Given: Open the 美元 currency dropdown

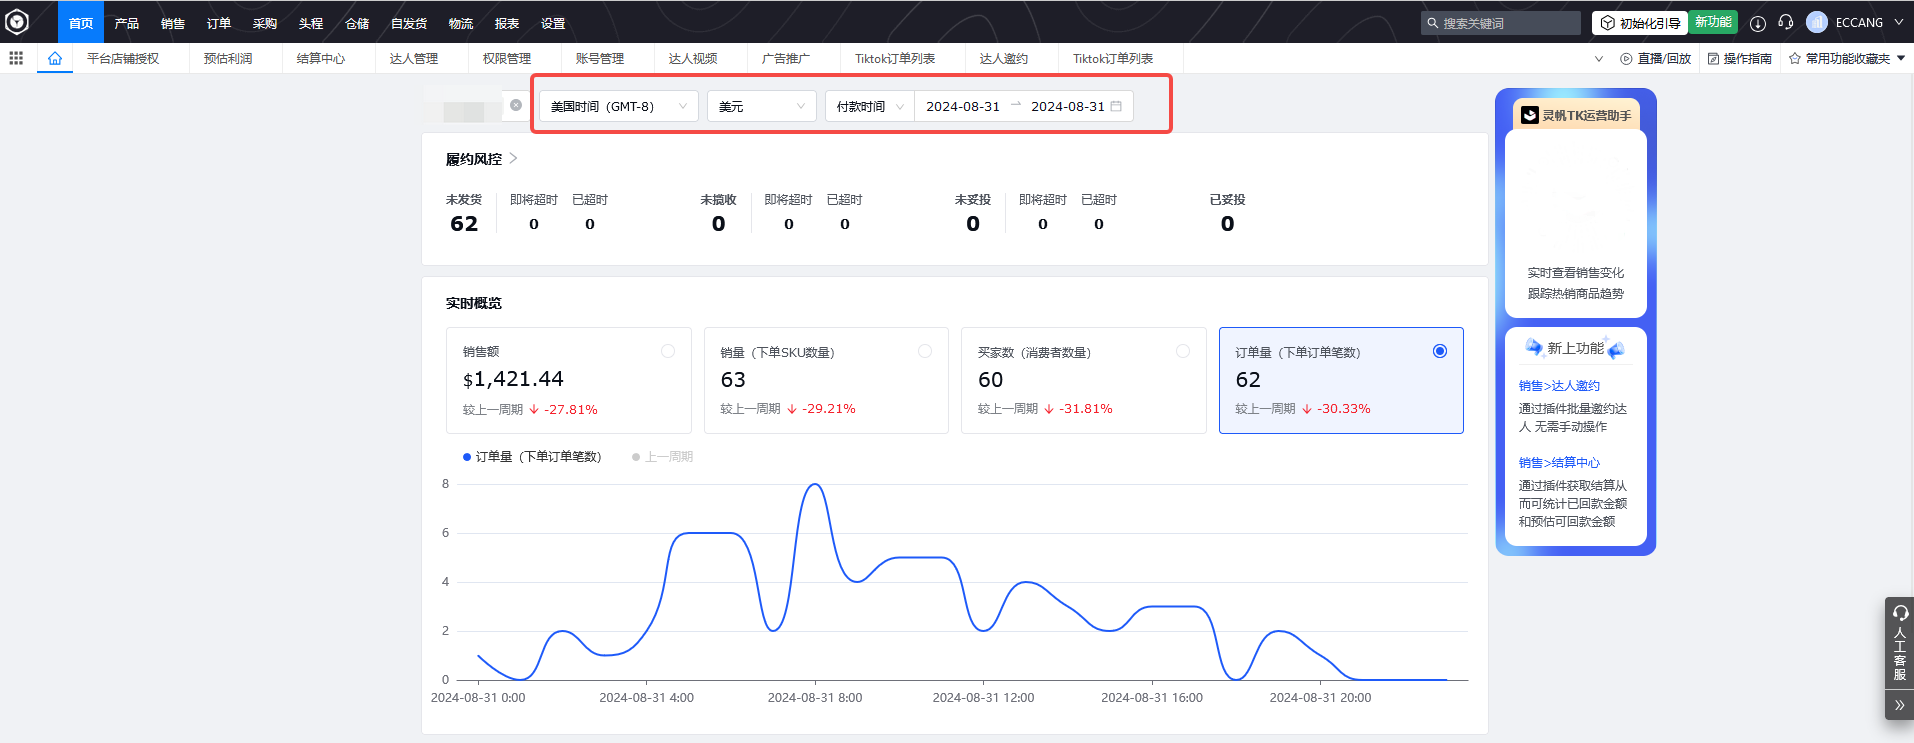Looking at the screenshot, I should tap(761, 106).
